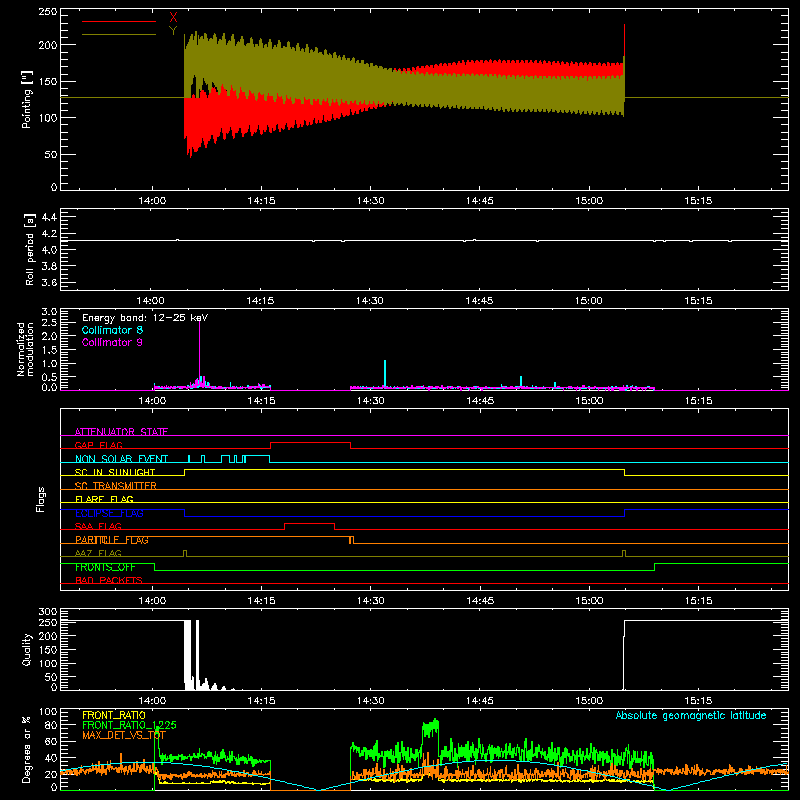Image resolution: width=800 pixels, height=800 pixels.
Task: Select the FLARE_FLAG label
Action: 104,499
